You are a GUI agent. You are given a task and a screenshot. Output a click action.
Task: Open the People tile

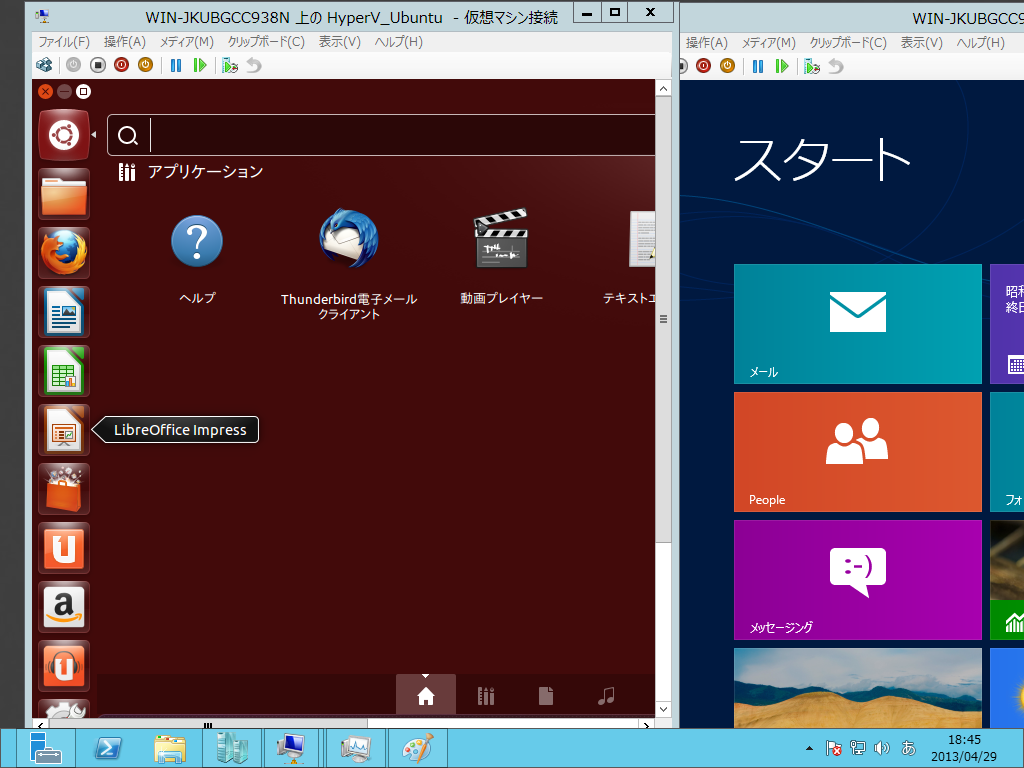tap(857, 452)
